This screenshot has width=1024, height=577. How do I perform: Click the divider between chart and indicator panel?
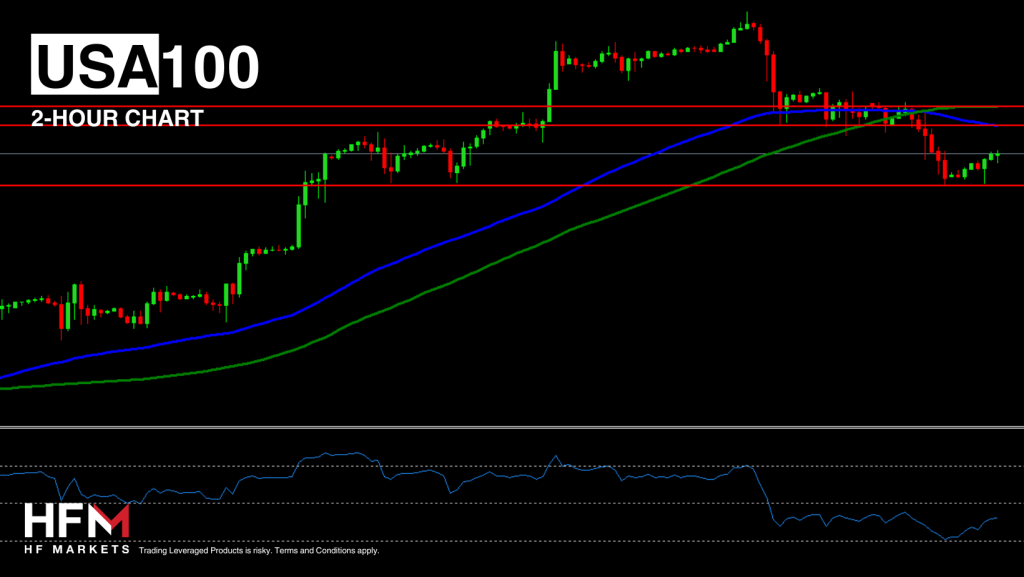click(x=512, y=427)
